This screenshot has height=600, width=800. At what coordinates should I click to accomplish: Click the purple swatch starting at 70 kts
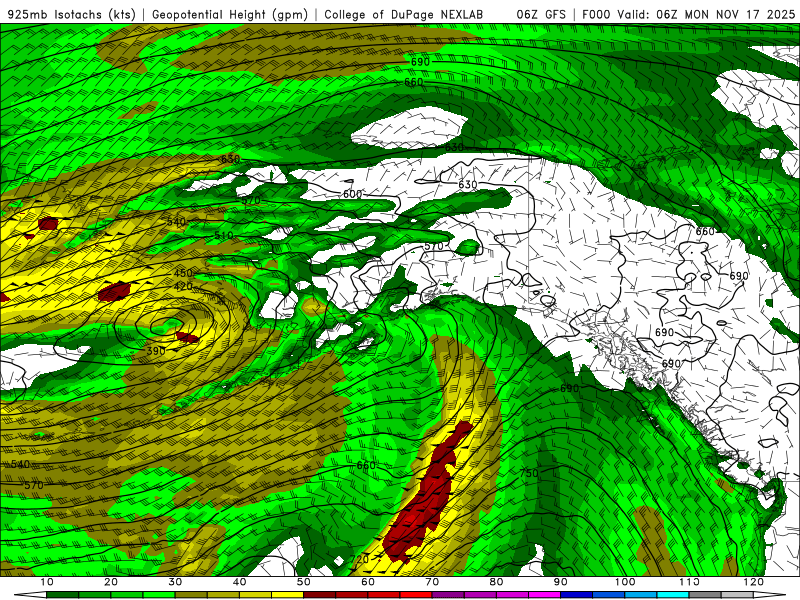click(x=448, y=595)
